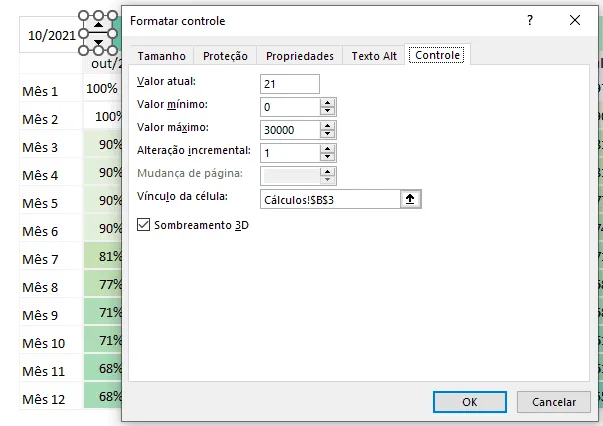603x426 pixels.
Task: Click the spin button up arrow on sheet
Action: pyautogui.click(x=98, y=25)
